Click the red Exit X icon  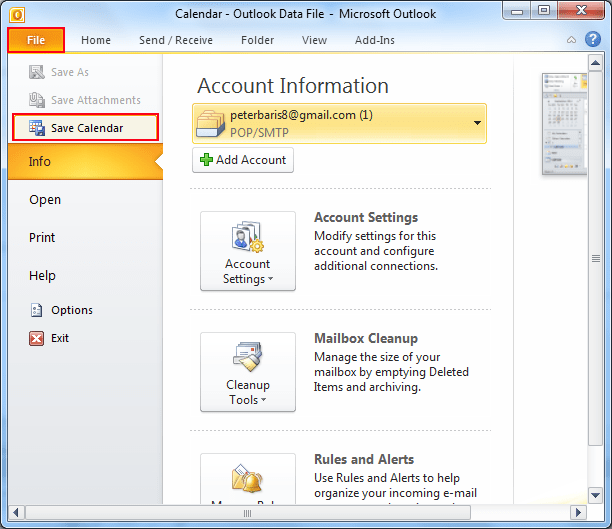click(36, 338)
